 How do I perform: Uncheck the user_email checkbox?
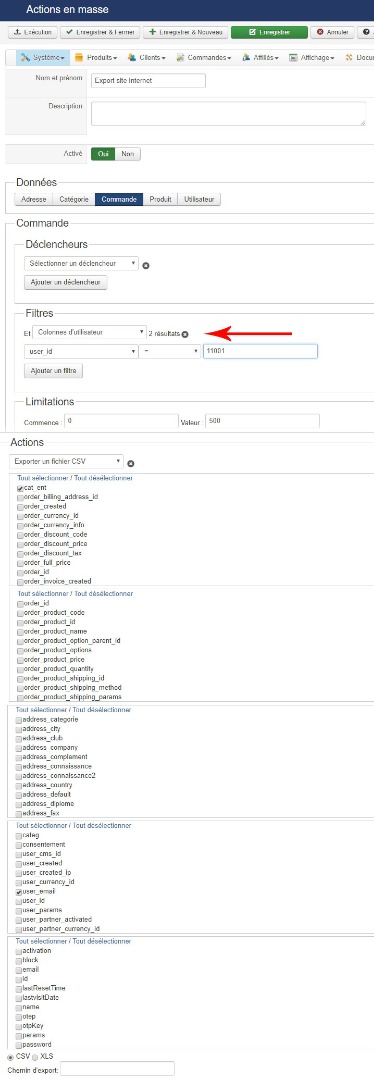pos(19,891)
